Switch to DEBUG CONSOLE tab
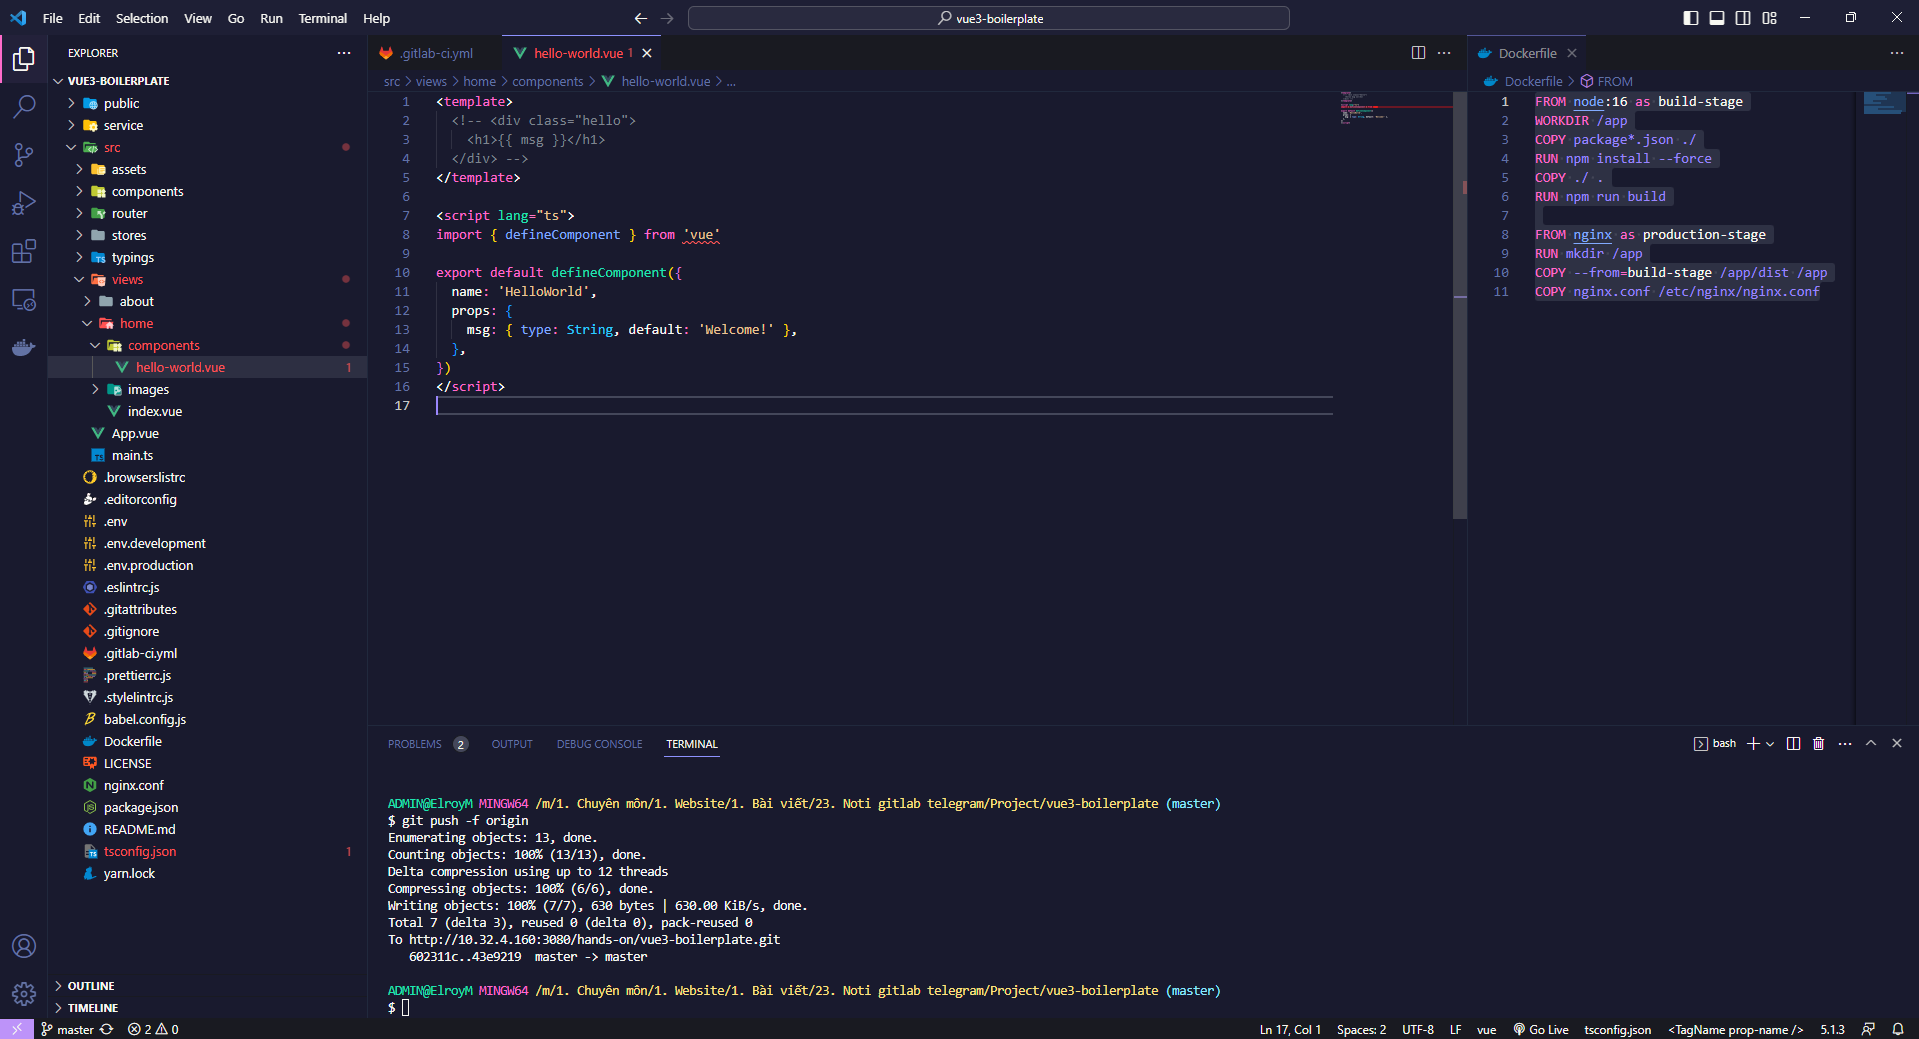Image resolution: width=1919 pixels, height=1039 pixels. click(599, 744)
